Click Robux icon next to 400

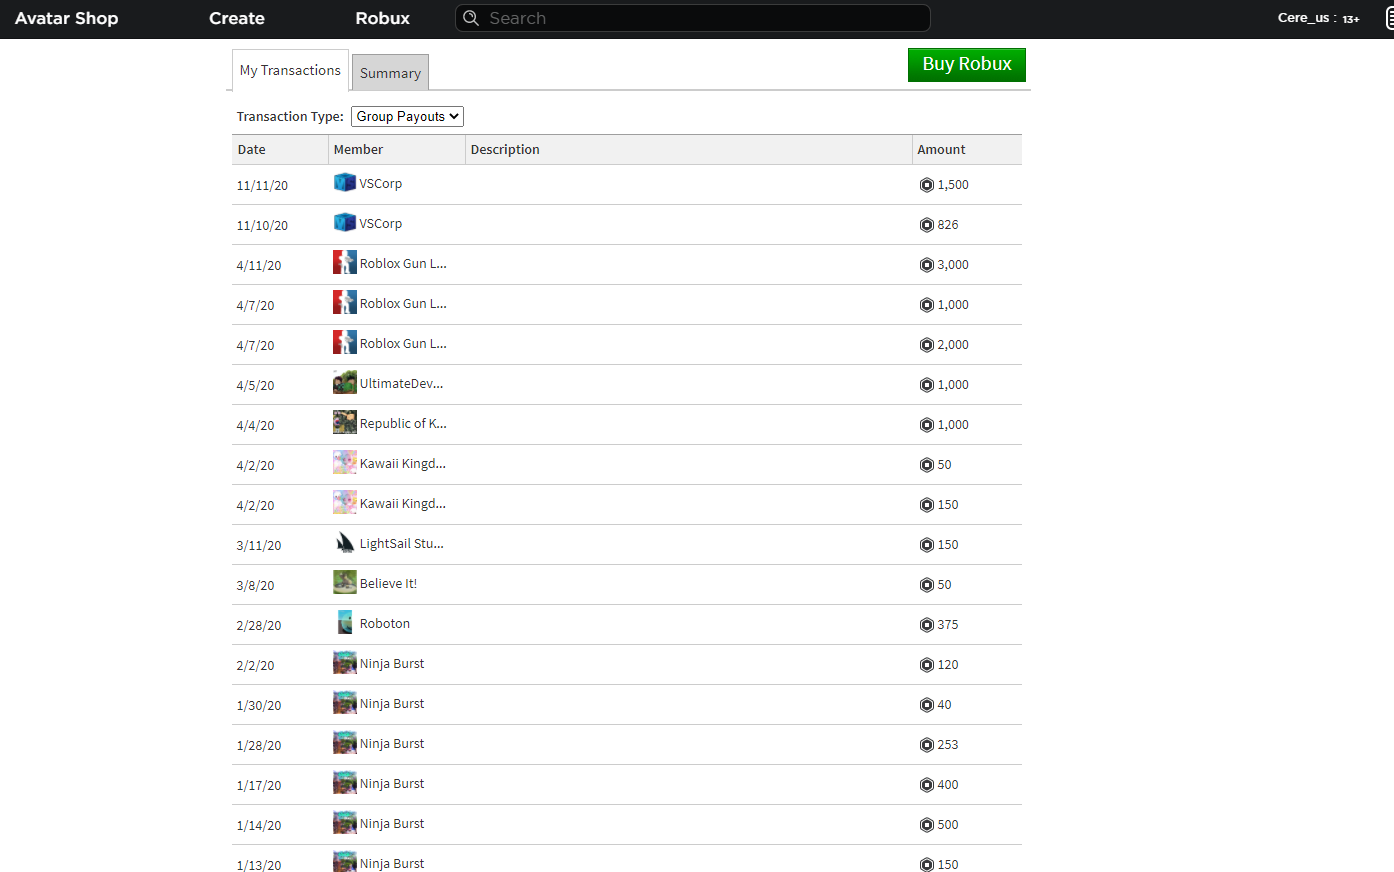[927, 785]
